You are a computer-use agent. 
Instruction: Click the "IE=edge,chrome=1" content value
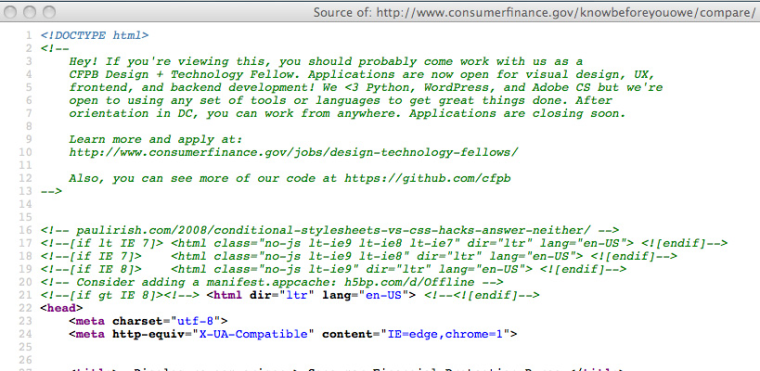(445, 335)
